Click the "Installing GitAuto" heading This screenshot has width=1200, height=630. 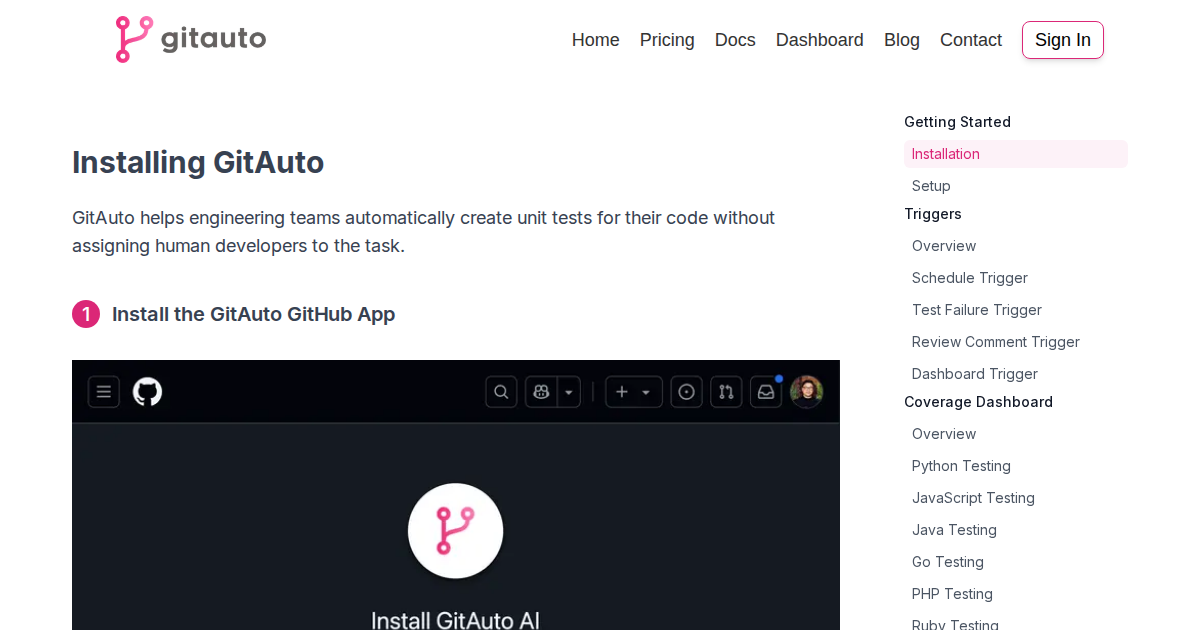coord(198,162)
